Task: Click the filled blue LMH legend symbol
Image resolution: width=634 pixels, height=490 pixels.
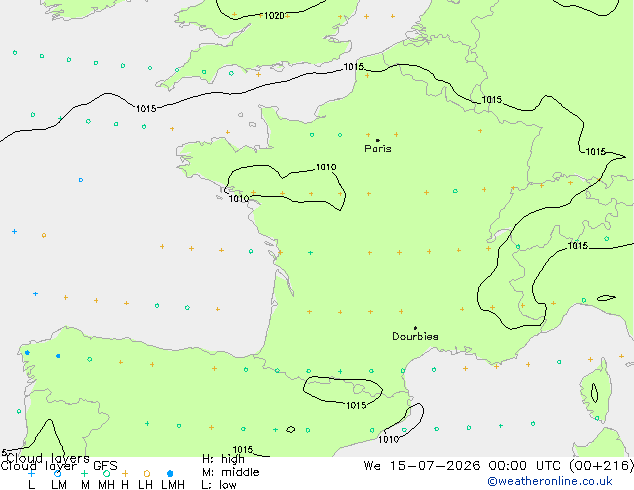Action: 170,473
